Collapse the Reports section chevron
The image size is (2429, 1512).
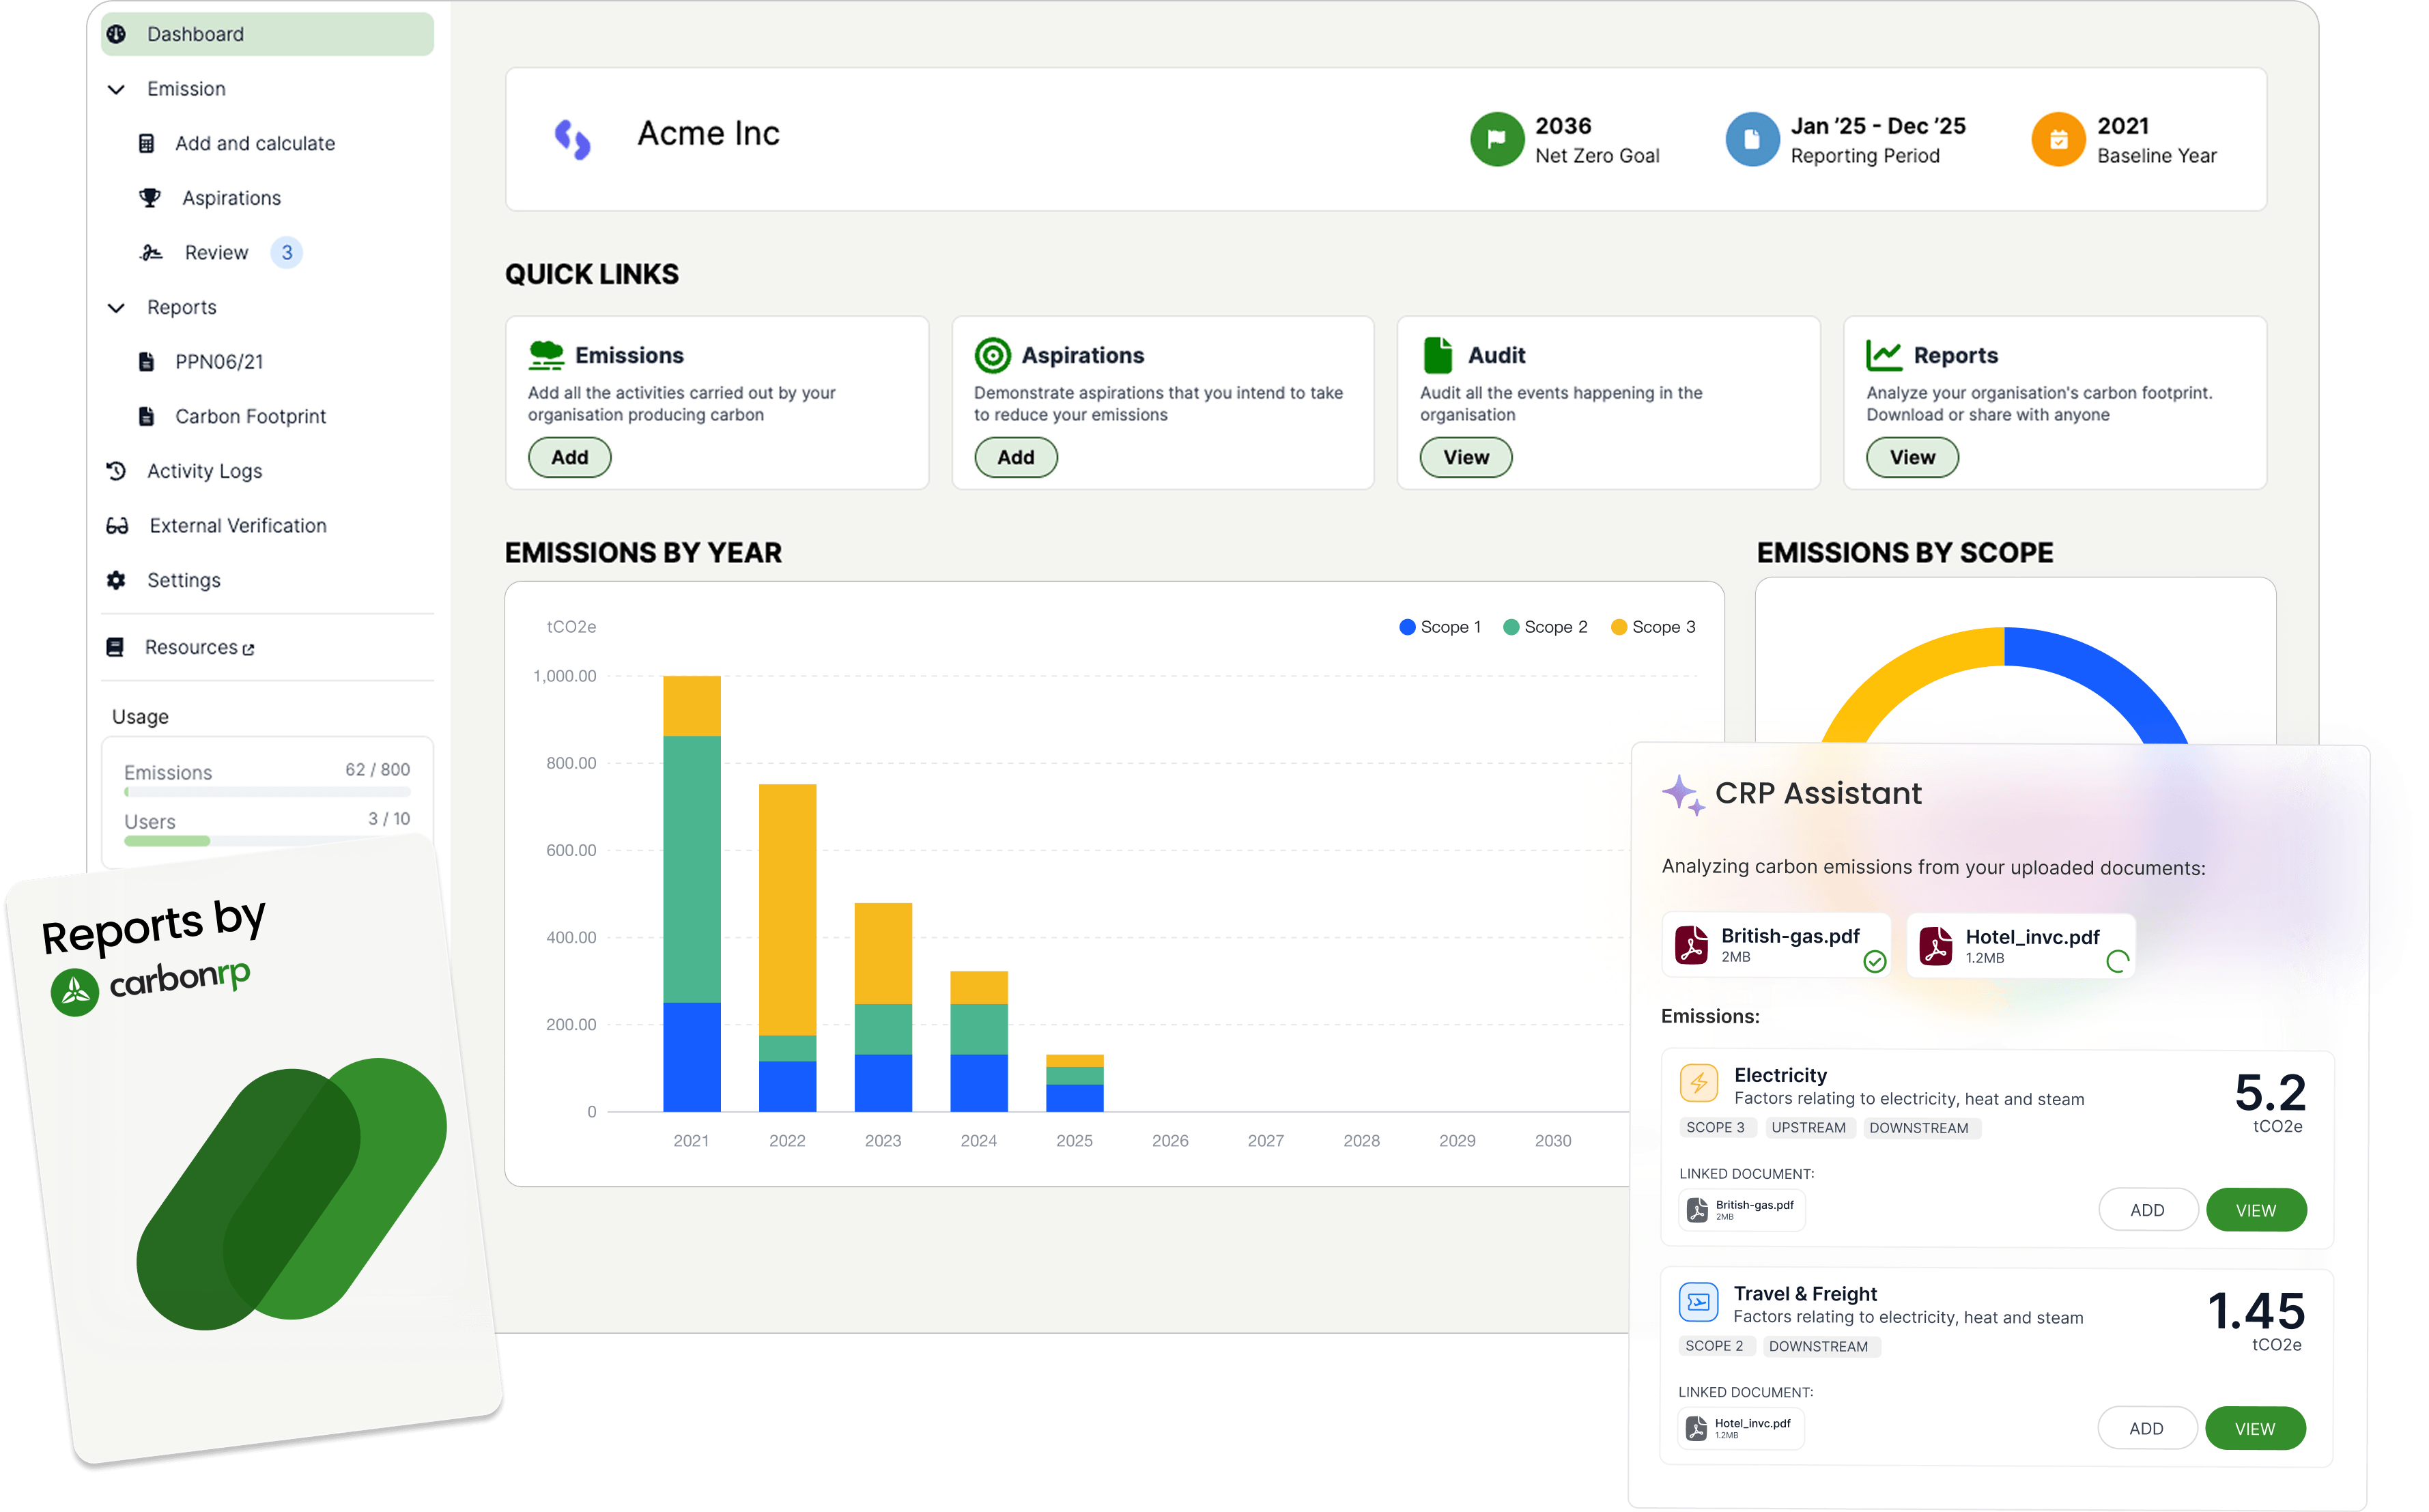click(x=116, y=307)
